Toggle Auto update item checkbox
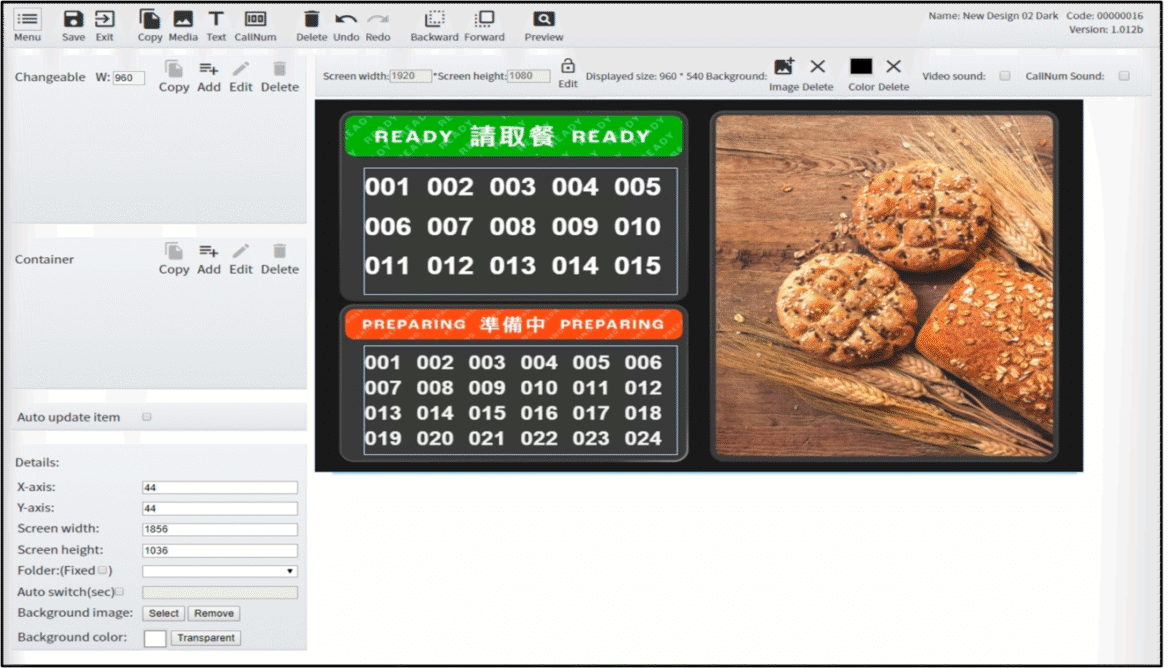Image resolution: width=1173 pixels, height=668 pixels. 147,417
